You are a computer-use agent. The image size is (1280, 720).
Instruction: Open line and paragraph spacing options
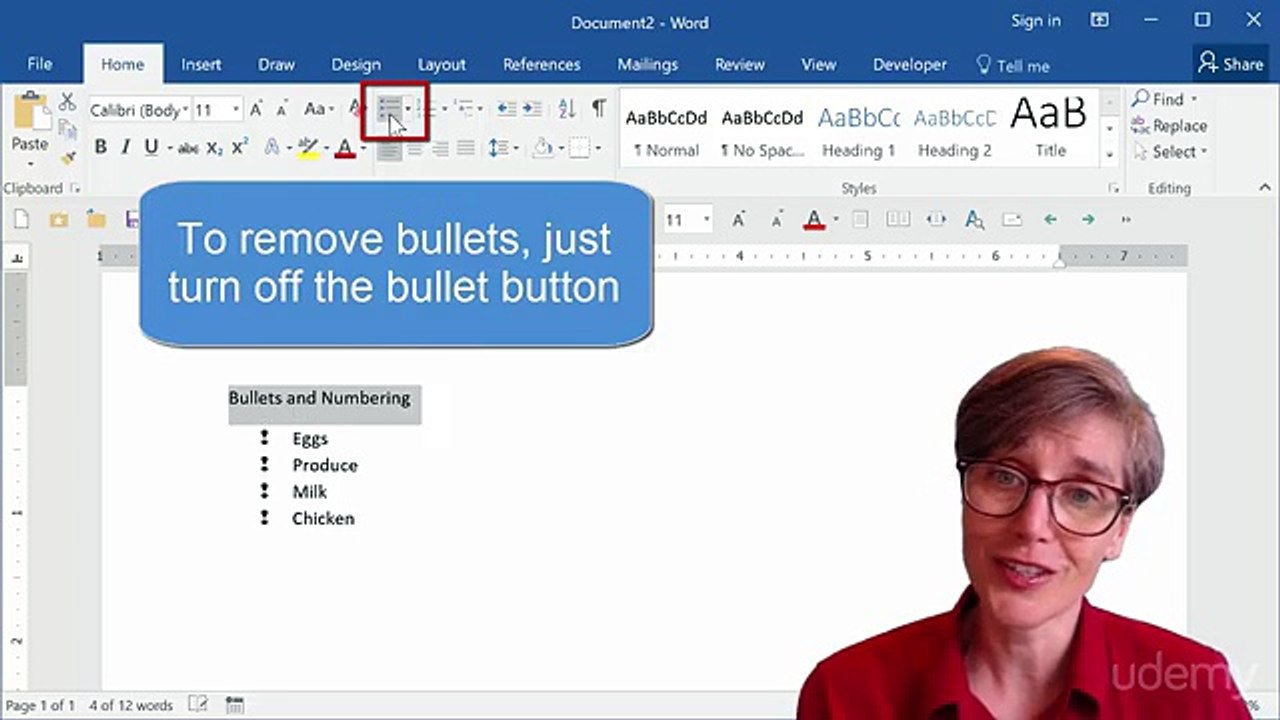[497, 148]
